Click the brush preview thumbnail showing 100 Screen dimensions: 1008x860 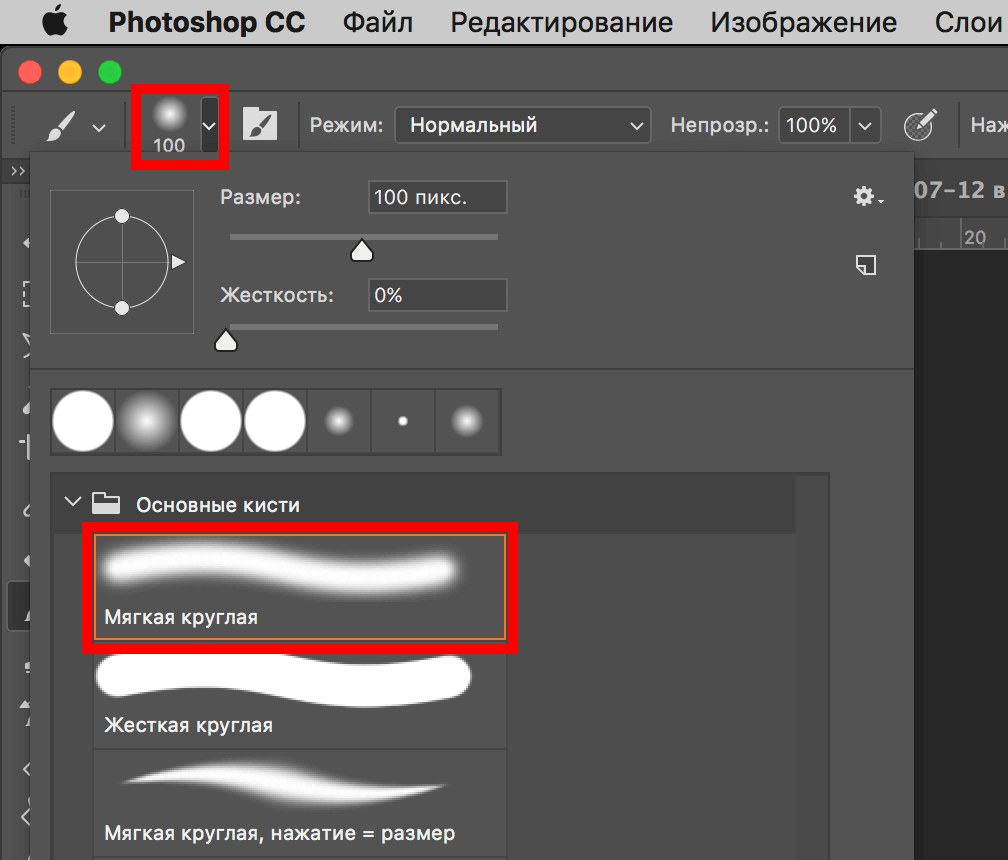point(169,126)
